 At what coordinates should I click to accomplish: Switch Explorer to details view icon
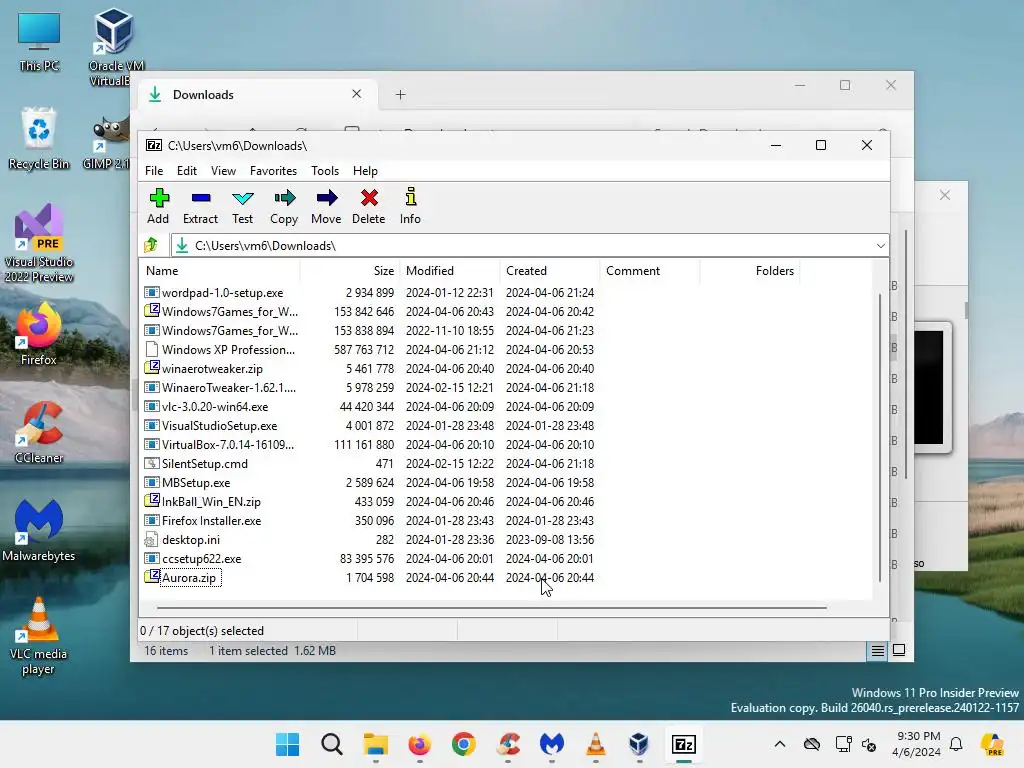(877, 650)
